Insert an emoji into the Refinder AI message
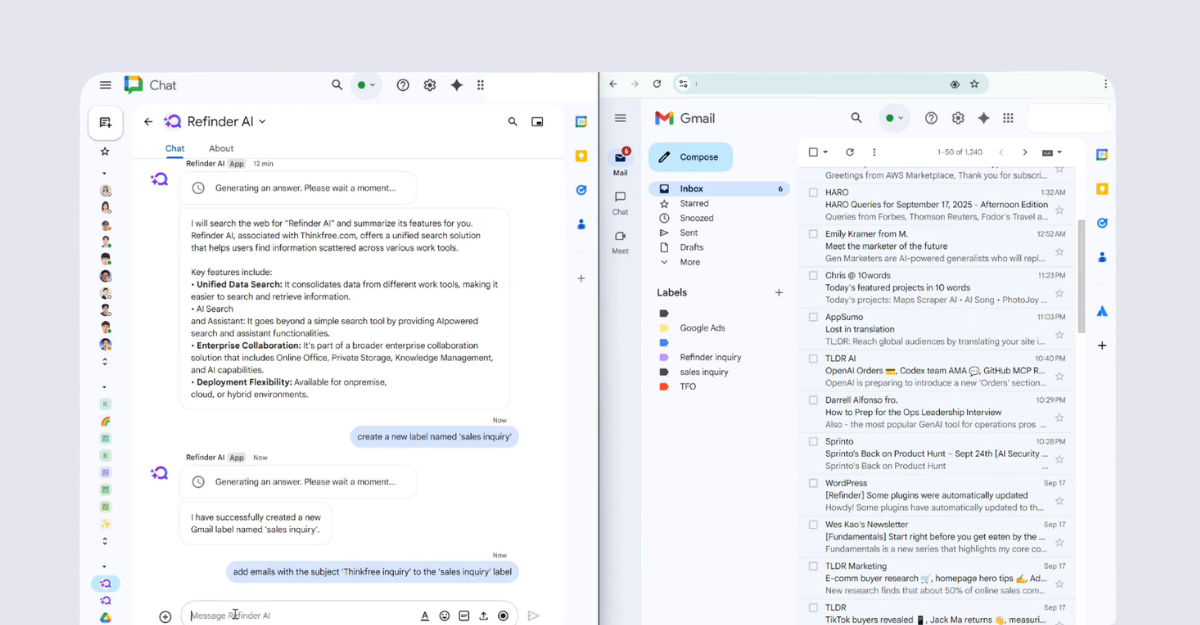Screen dimensions: 1200x625 [444, 617]
